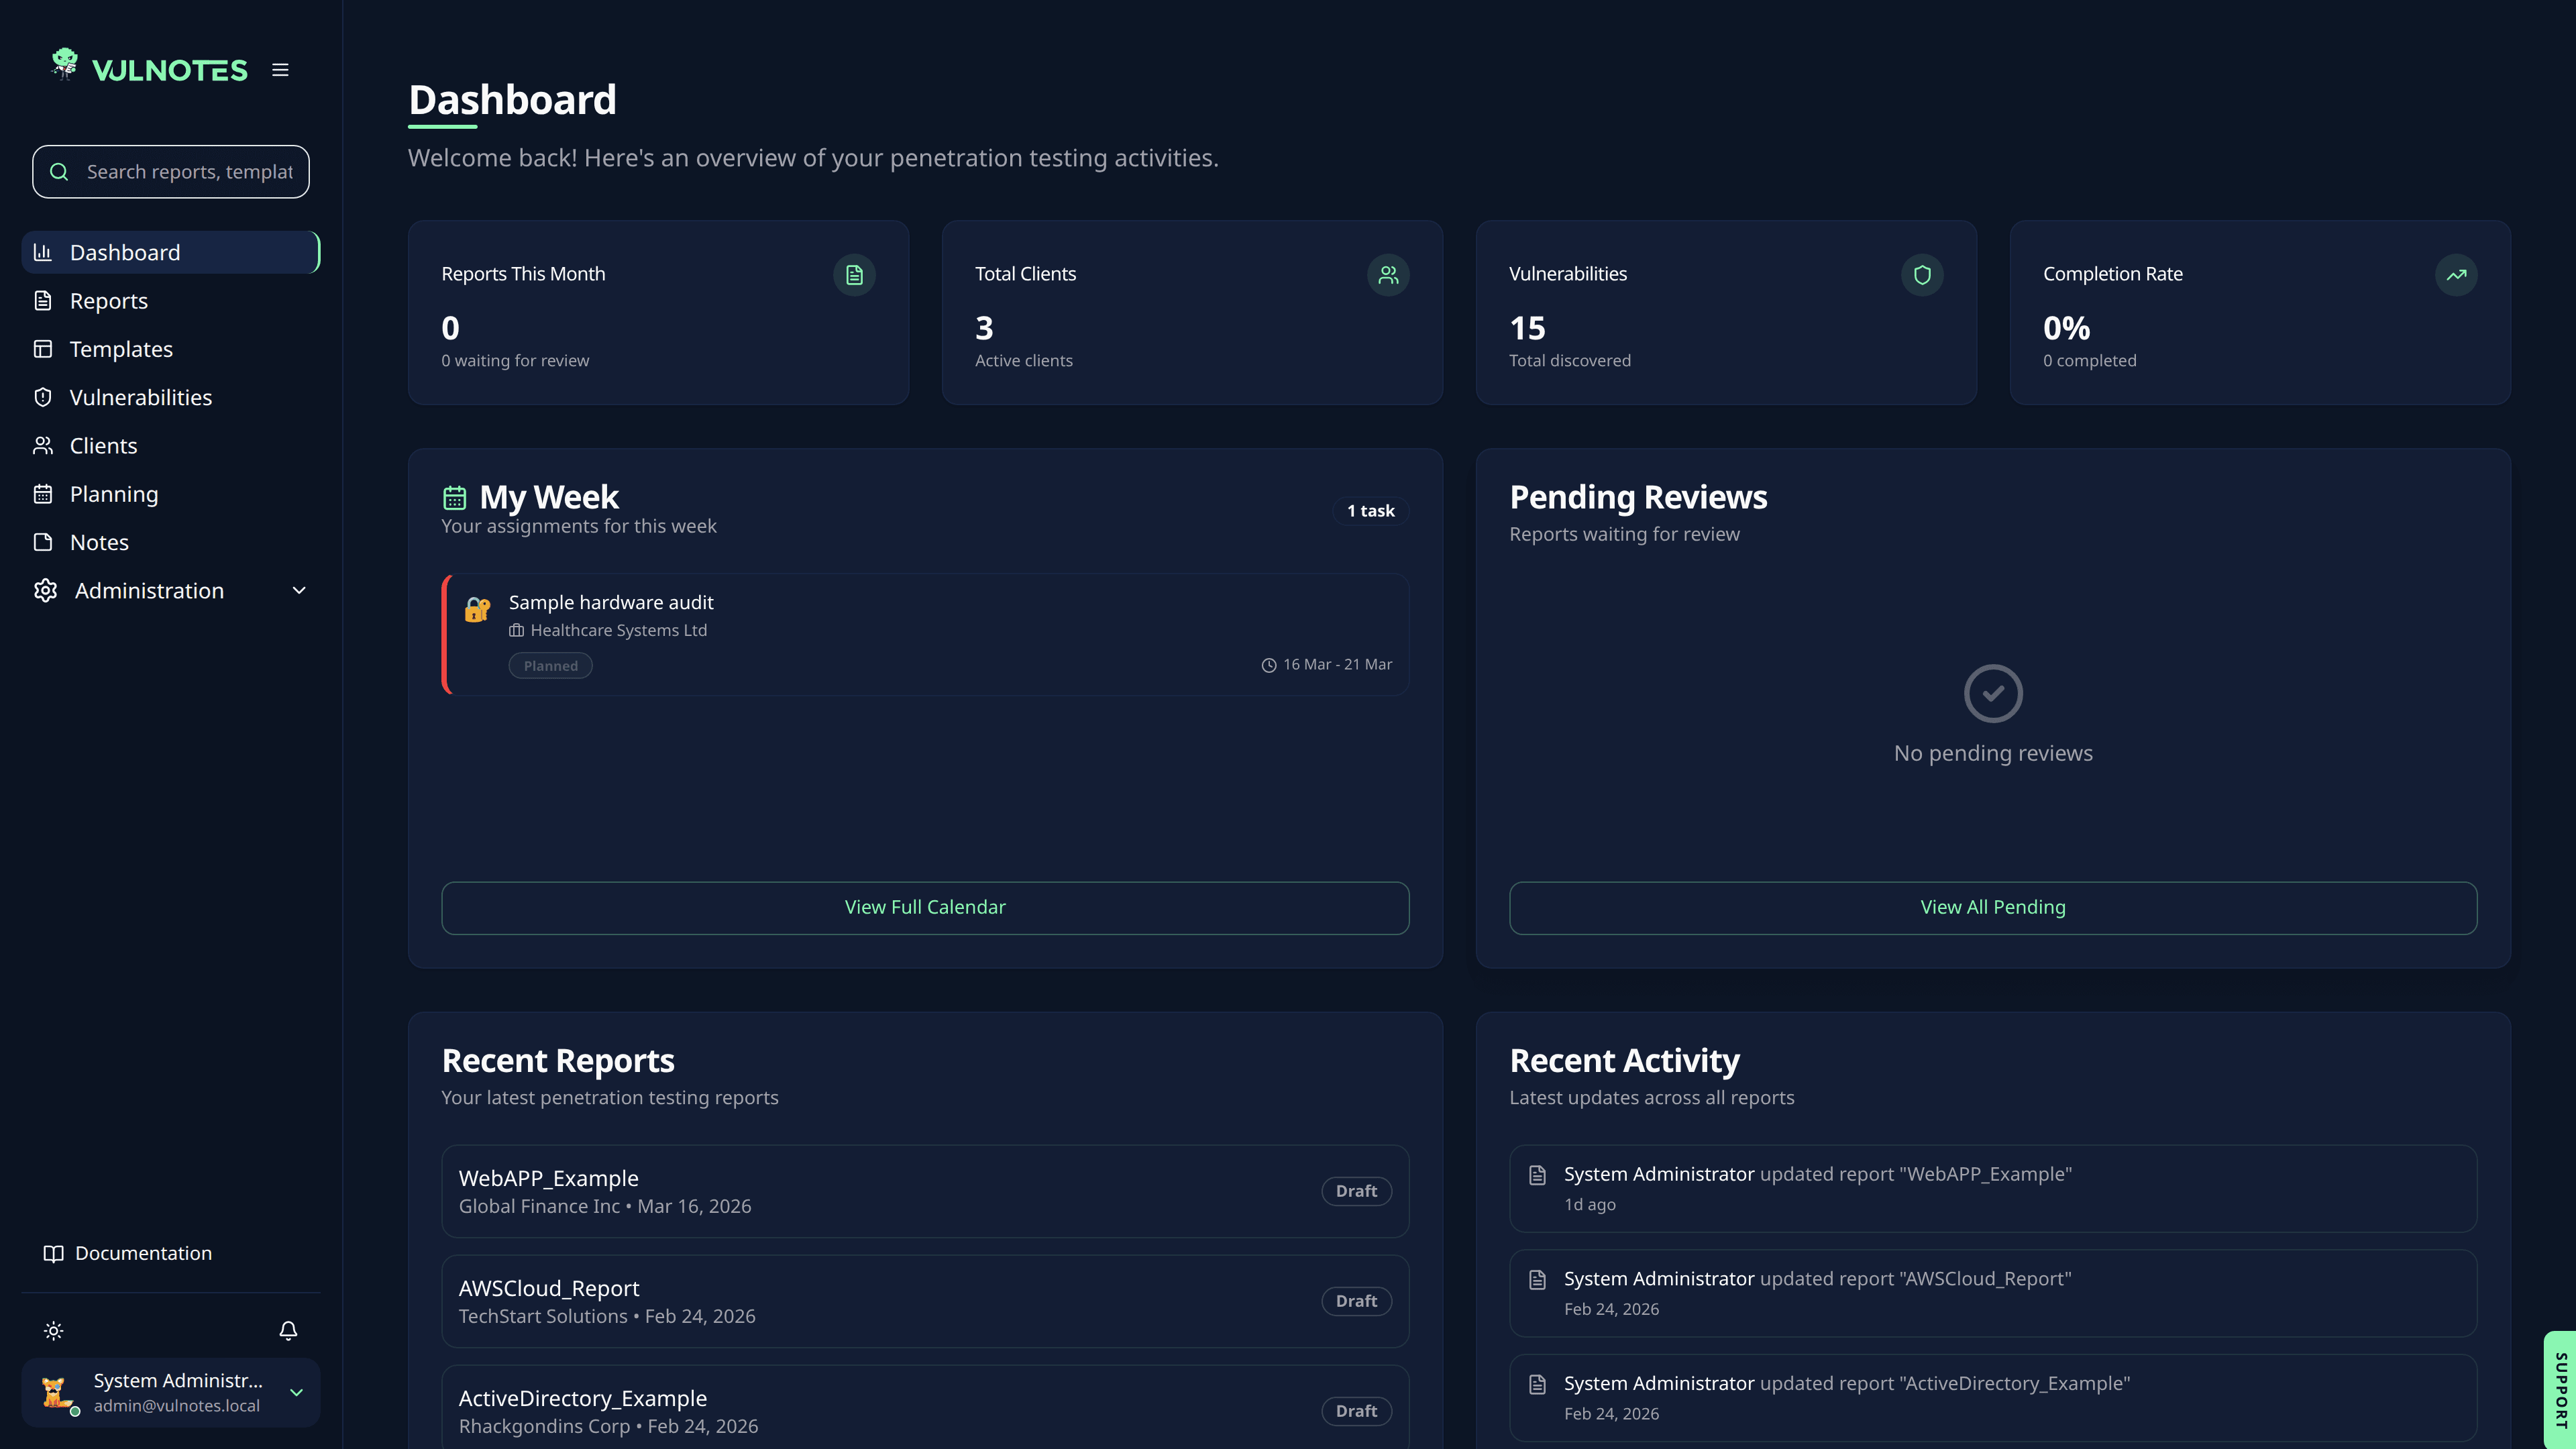Viewport: 2576px width, 1449px height.
Task: Click the Planning calendar icon in sidebar
Action: [43, 494]
